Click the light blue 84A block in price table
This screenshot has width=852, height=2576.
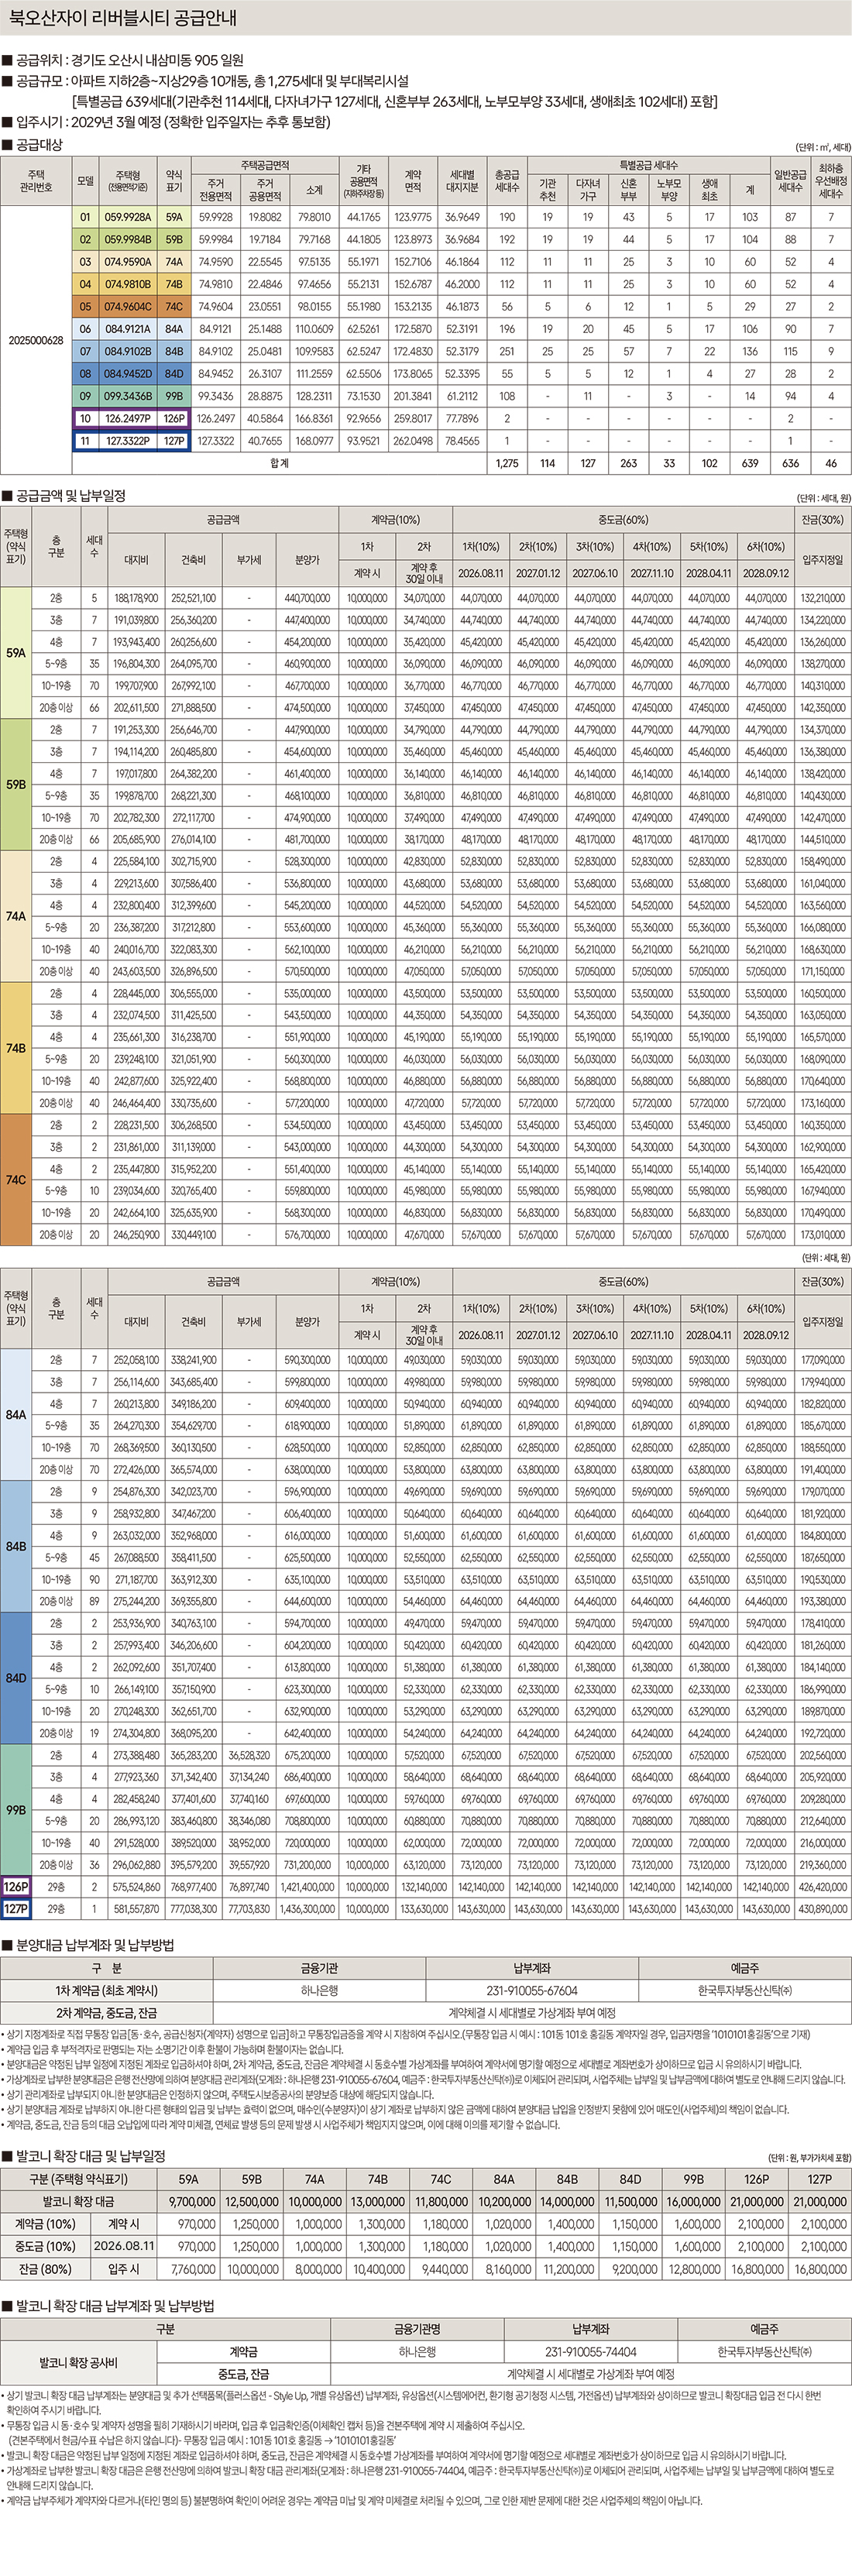16,1415
